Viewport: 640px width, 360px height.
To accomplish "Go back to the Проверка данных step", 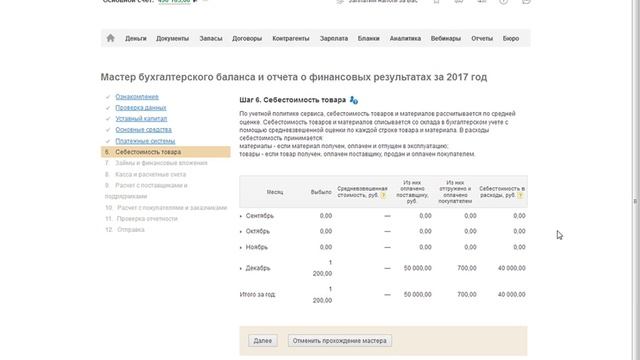I will (140, 108).
